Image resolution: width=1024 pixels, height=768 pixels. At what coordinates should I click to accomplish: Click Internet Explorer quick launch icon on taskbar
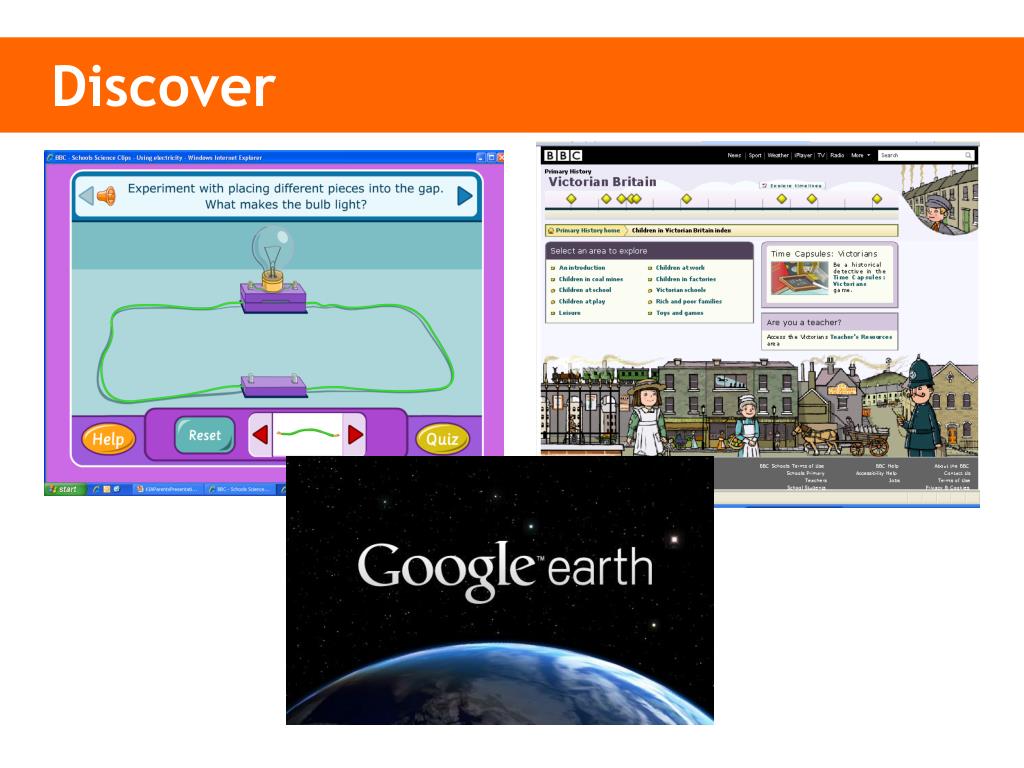pyautogui.click(x=97, y=488)
